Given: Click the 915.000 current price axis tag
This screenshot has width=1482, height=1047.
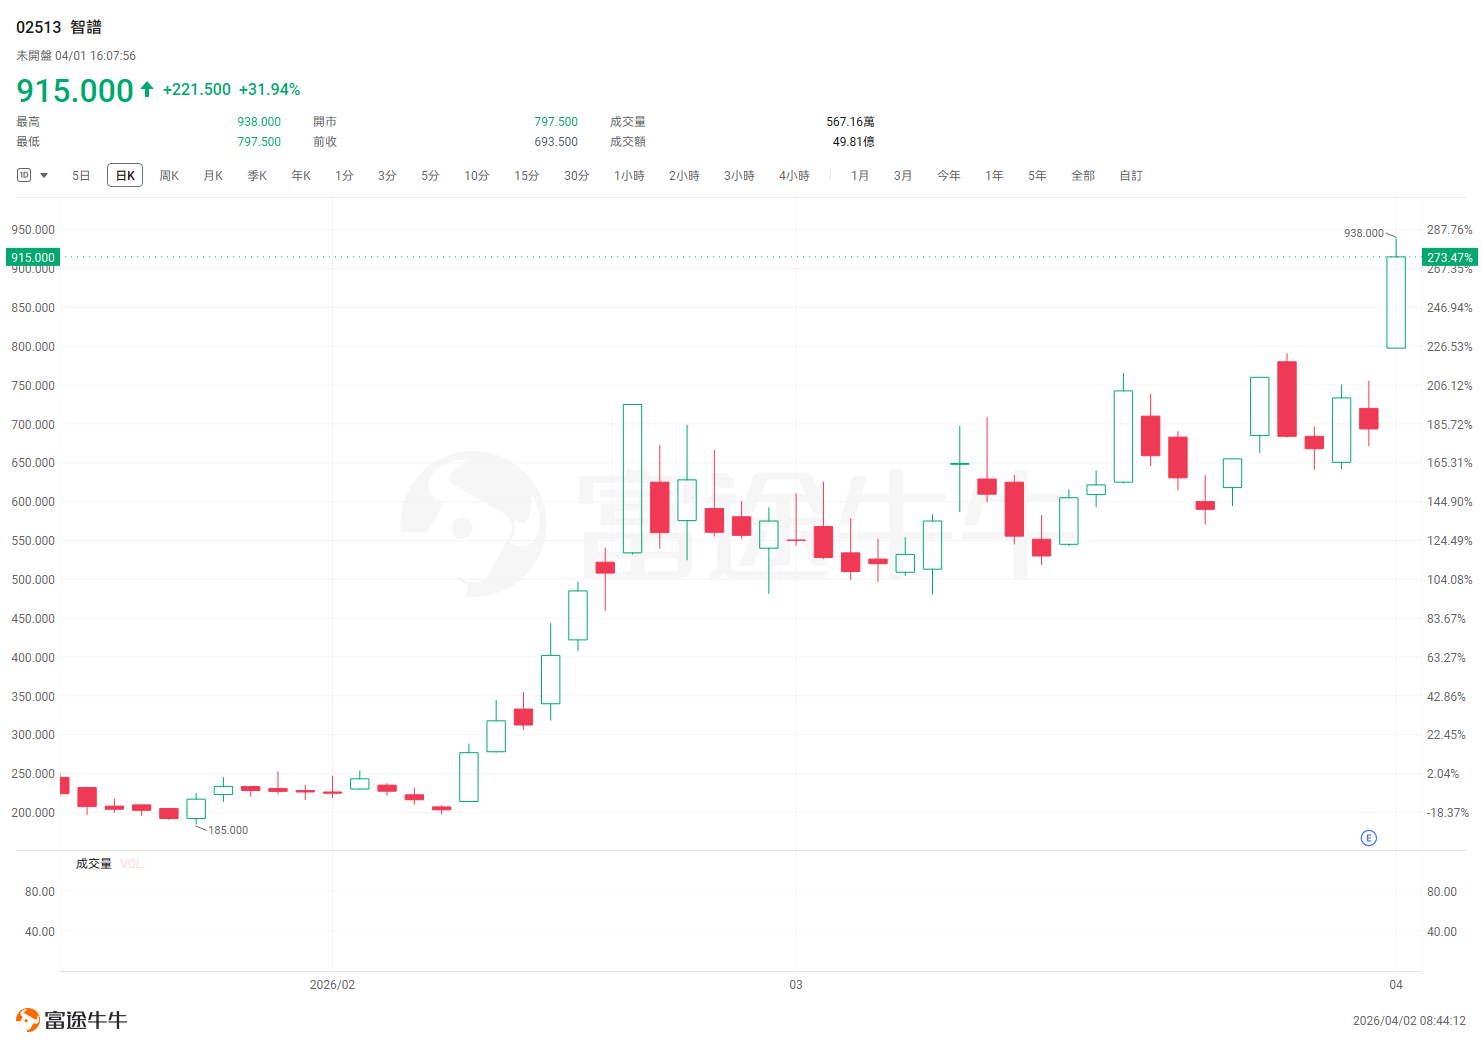Looking at the screenshot, I should pos(33,258).
